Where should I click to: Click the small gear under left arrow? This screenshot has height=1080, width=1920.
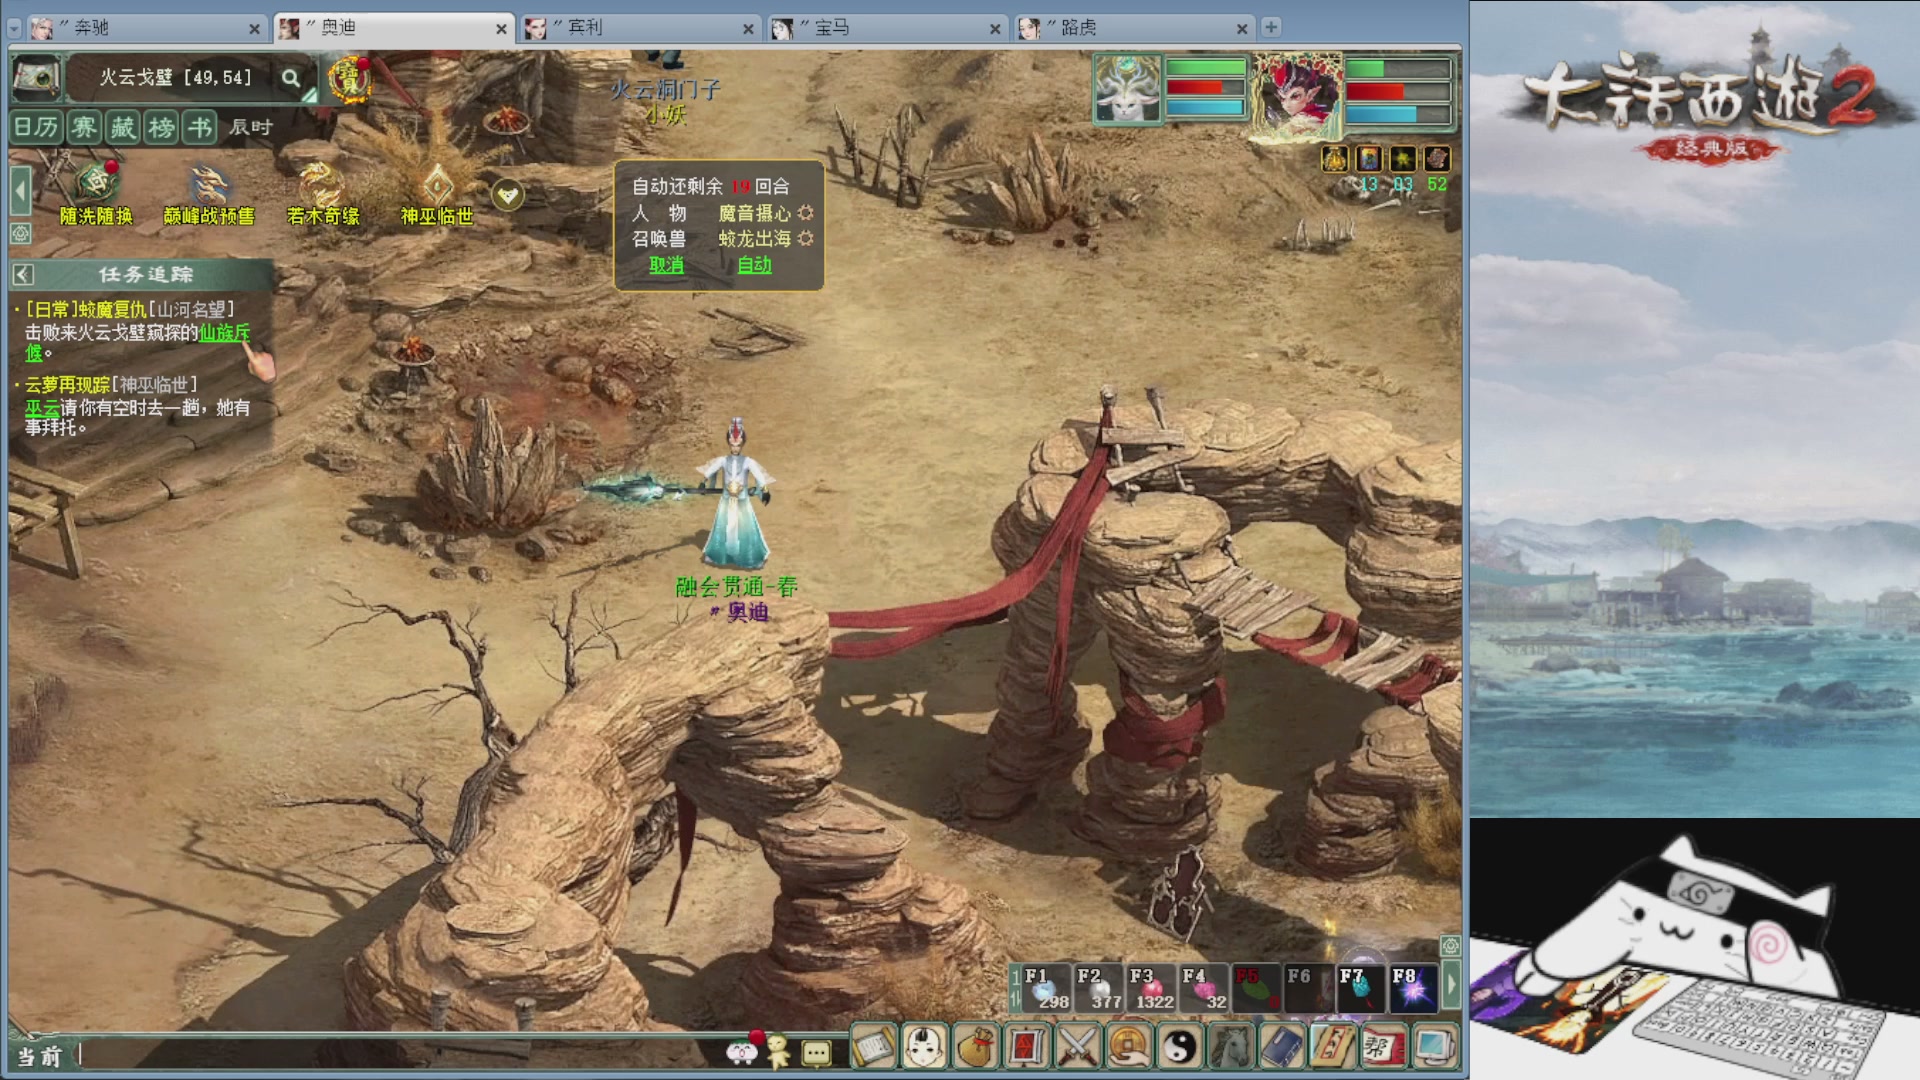20,234
